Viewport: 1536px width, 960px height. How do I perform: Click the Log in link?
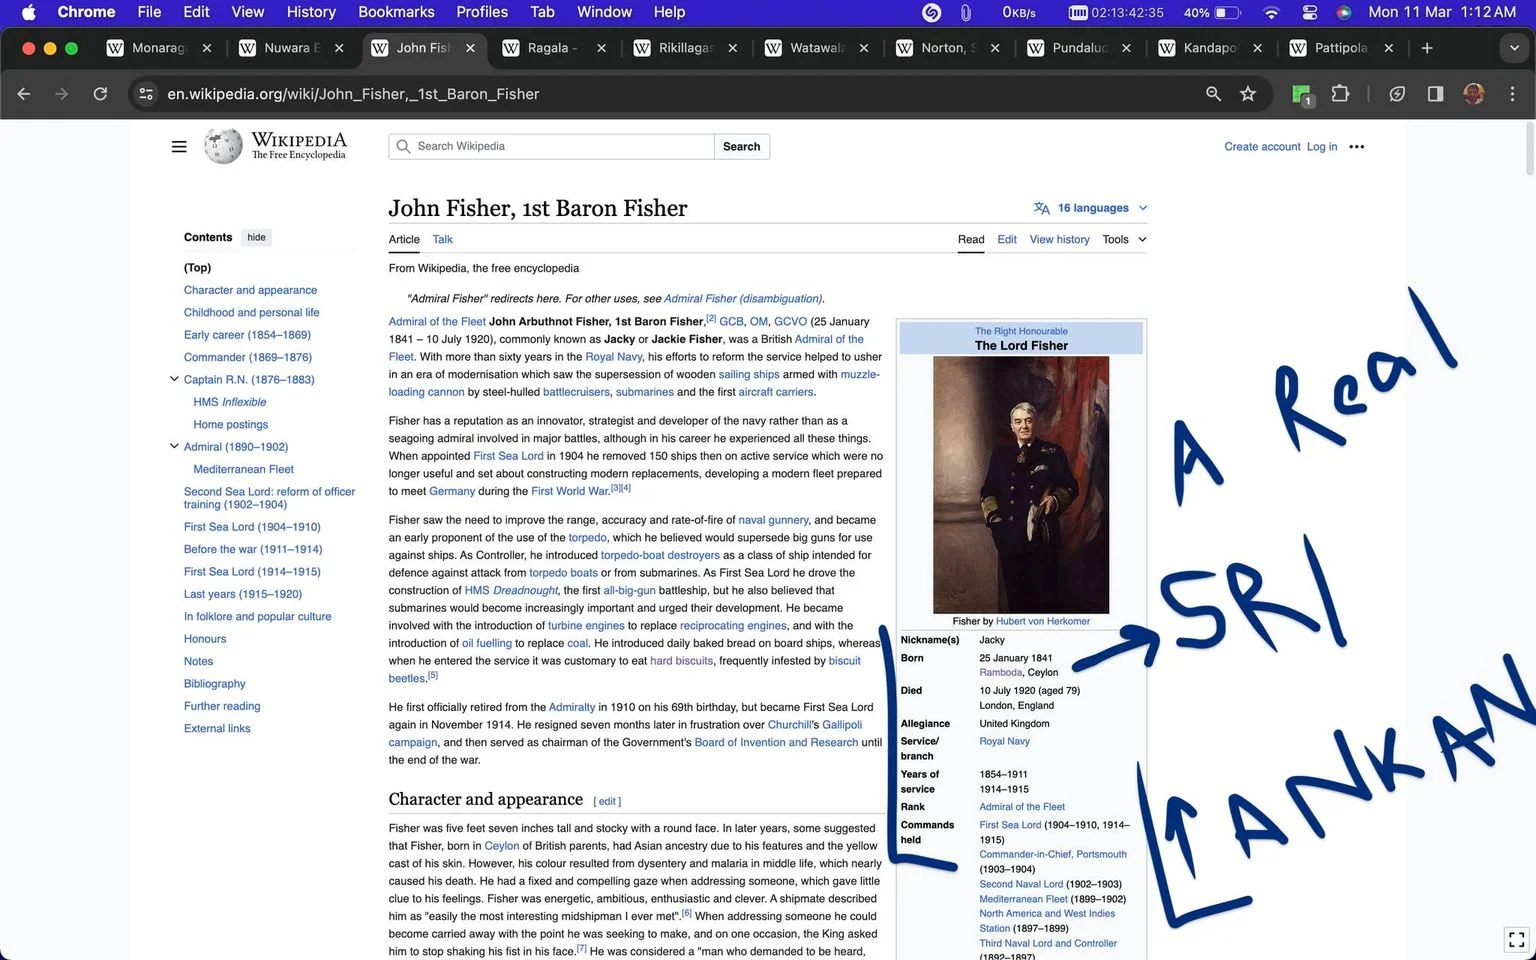[x=1322, y=147]
